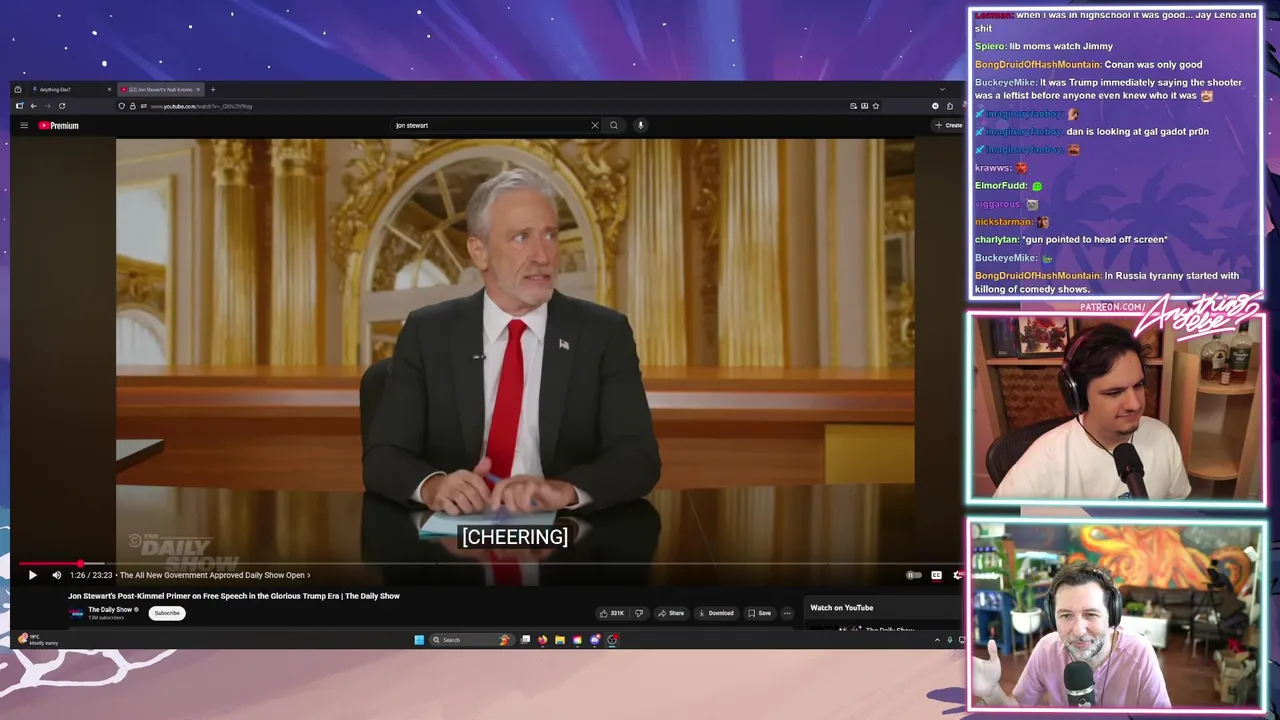This screenshot has width=1280, height=720.
Task: Click The Daily Show channel avatar
Action: 76,613
